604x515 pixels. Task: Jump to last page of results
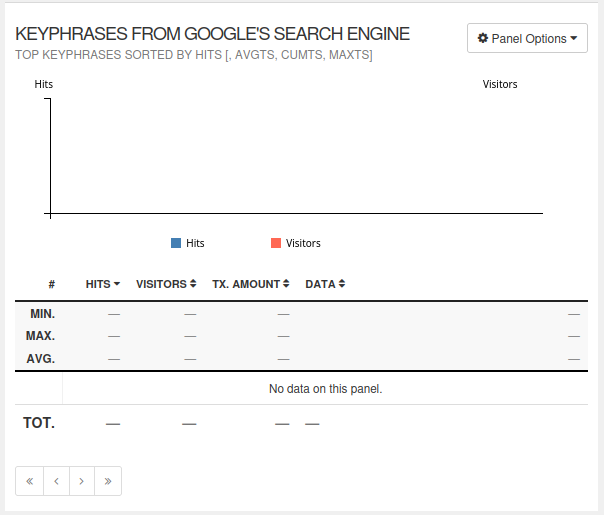(108, 481)
